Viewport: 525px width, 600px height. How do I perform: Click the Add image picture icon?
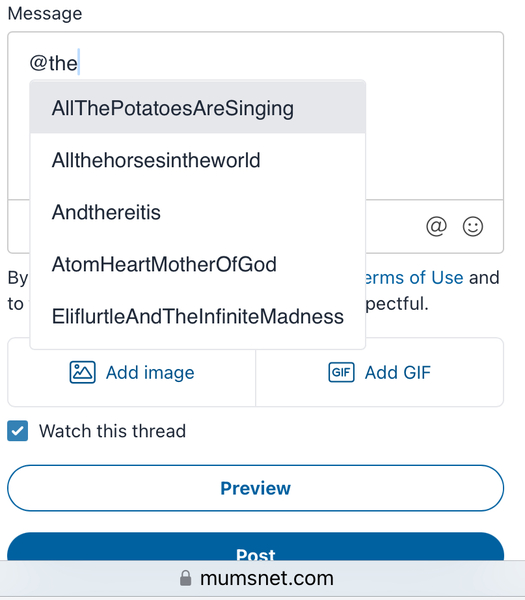coord(82,372)
